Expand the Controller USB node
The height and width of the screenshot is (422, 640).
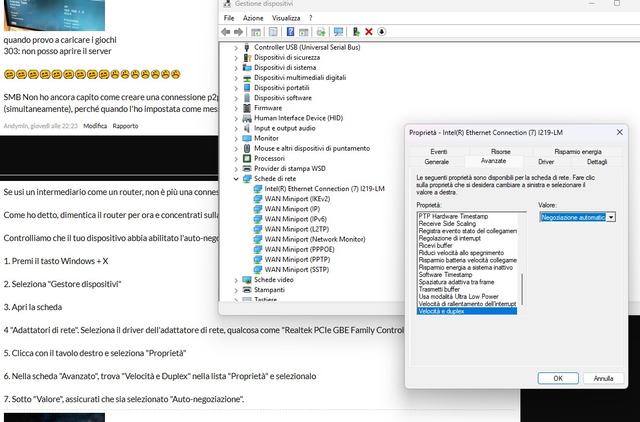click(236, 48)
